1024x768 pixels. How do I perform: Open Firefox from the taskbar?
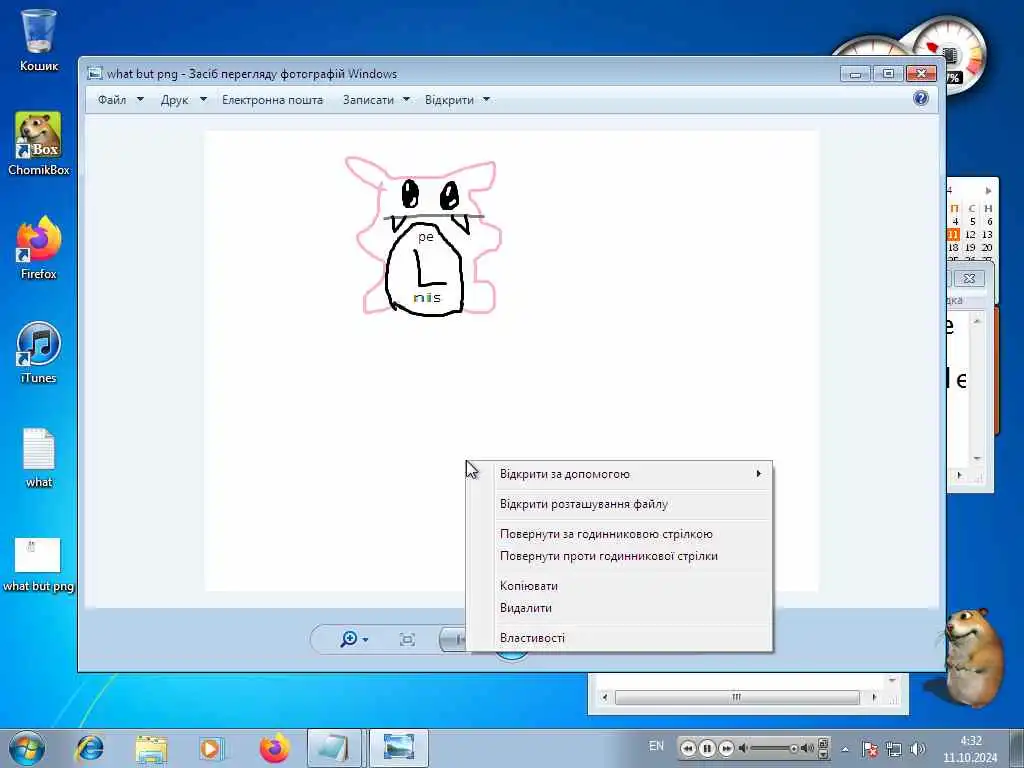pyautogui.click(x=274, y=748)
